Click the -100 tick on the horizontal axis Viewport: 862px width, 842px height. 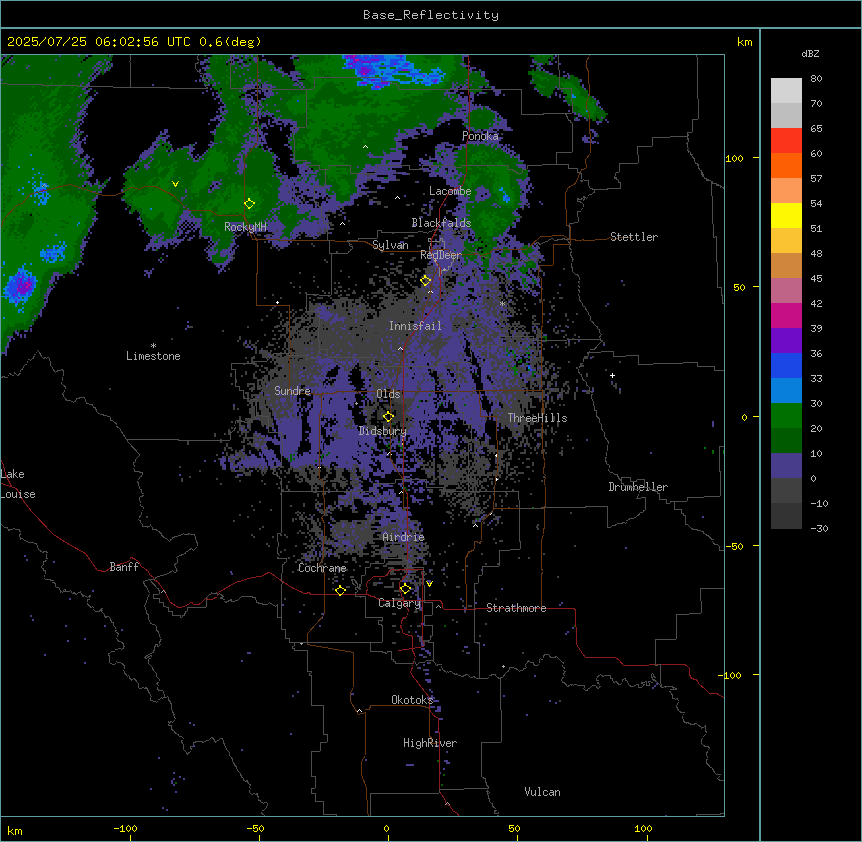click(126, 828)
